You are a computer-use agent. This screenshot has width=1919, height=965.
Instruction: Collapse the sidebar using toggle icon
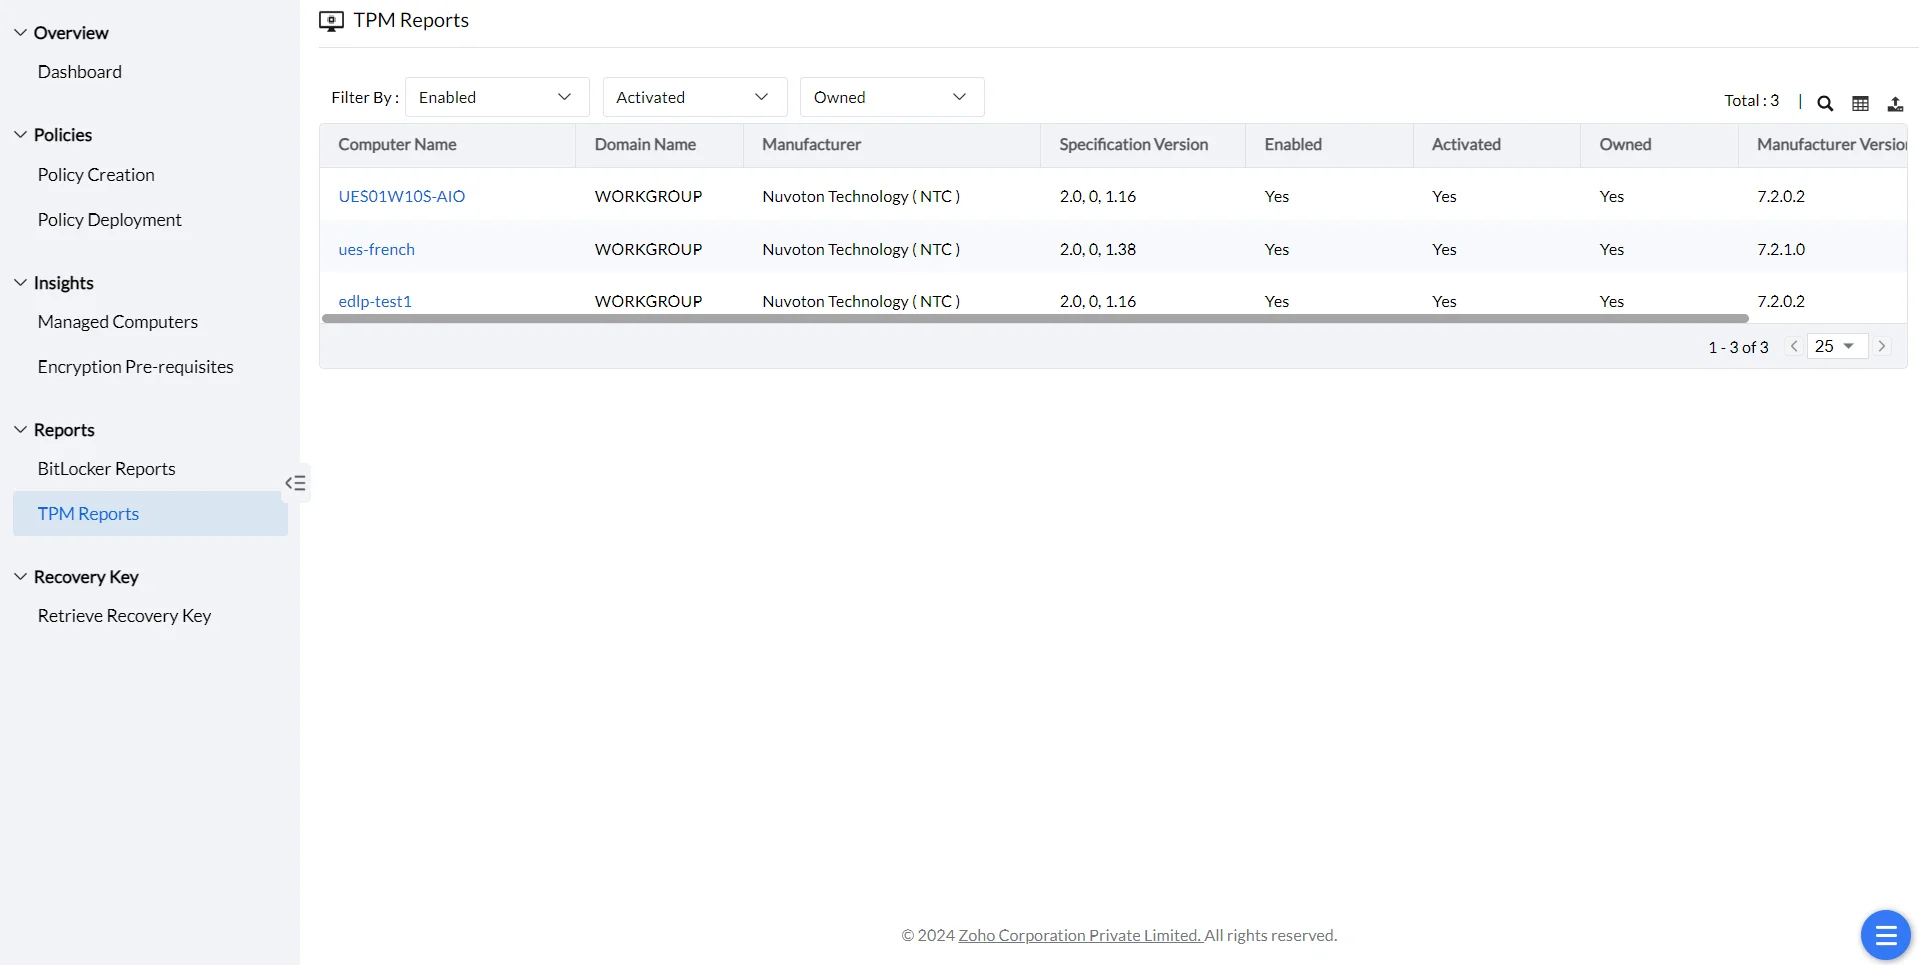pyautogui.click(x=296, y=483)
